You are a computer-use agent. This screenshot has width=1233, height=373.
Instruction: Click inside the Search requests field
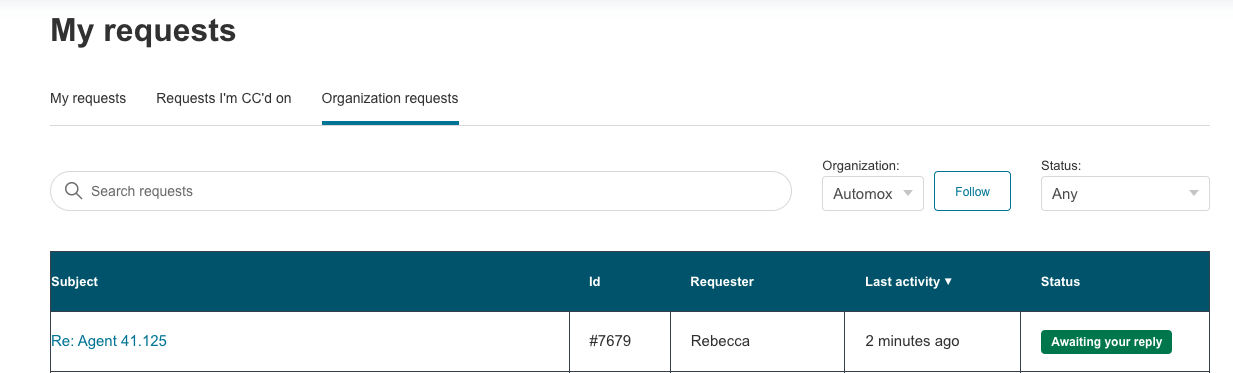[x=421, y=191]
